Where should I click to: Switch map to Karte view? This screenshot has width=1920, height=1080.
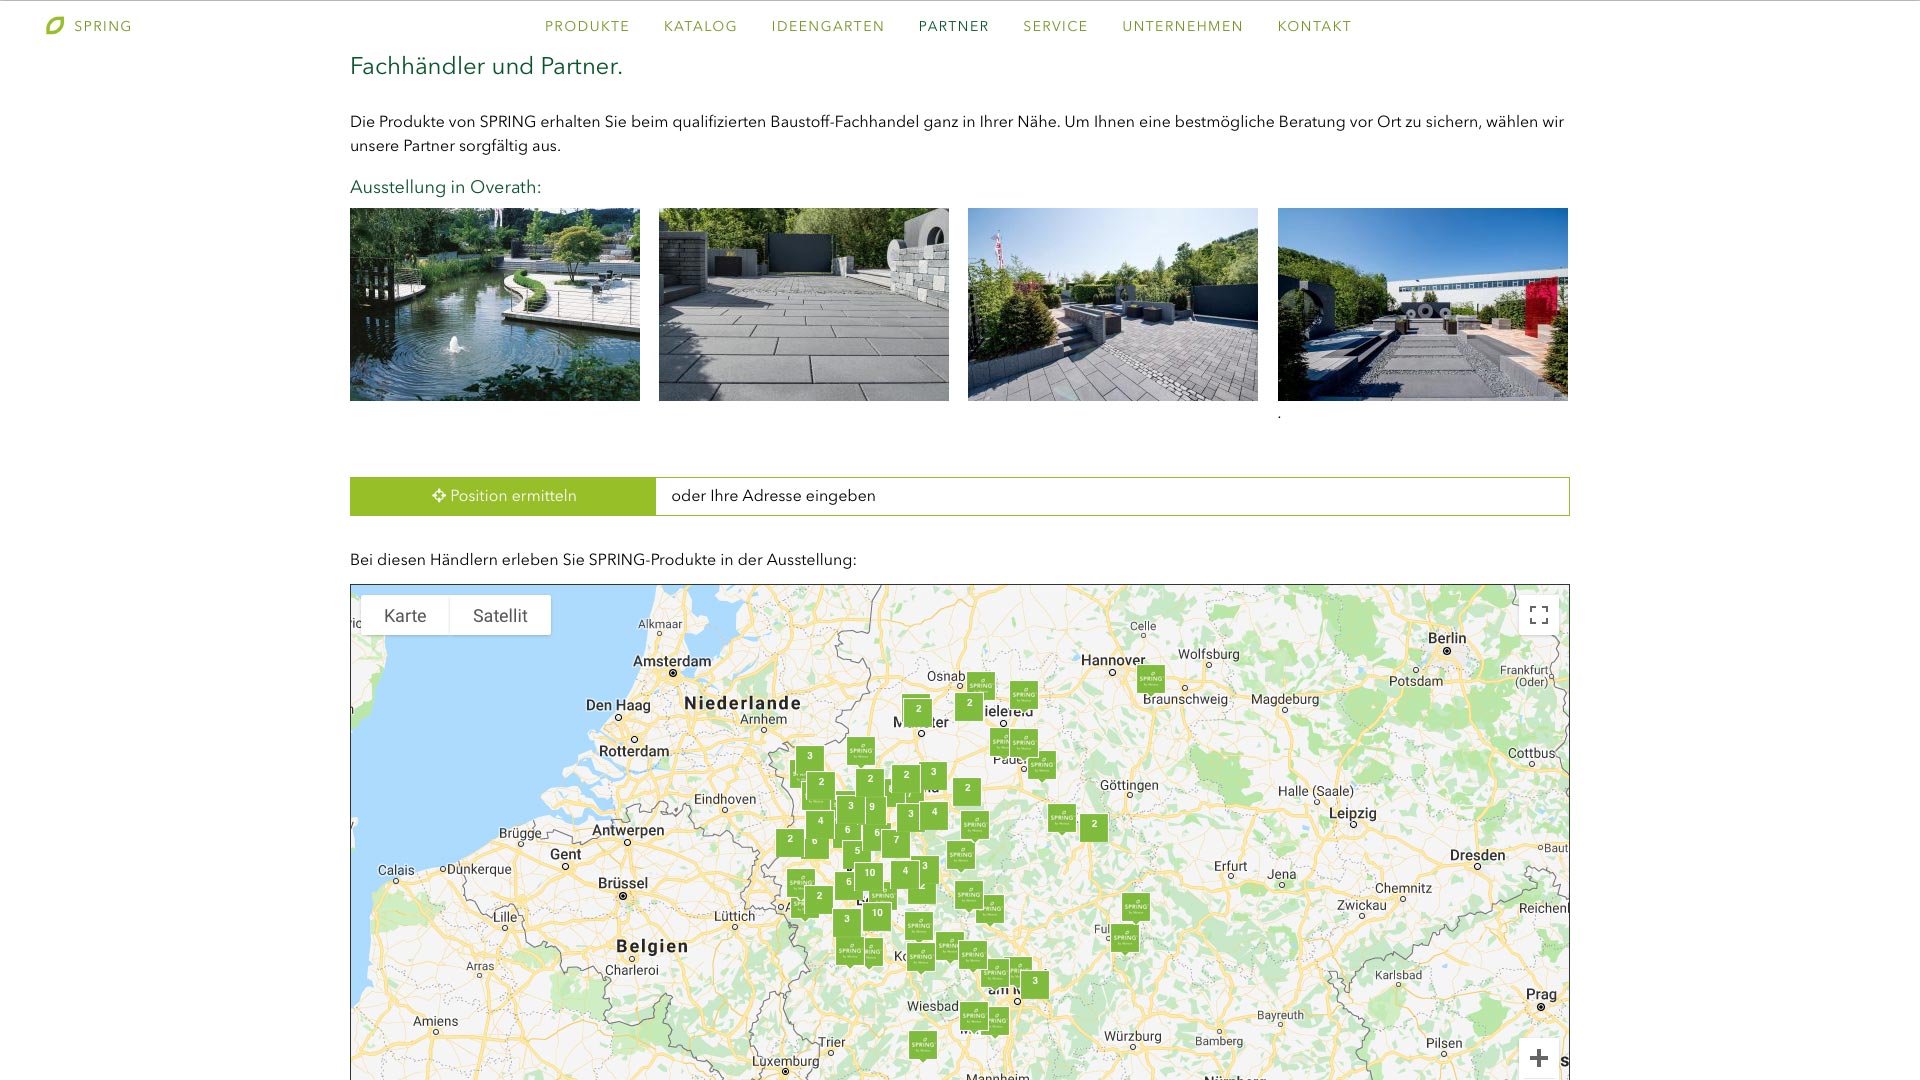pyautogui.click(x=405, y=615)
